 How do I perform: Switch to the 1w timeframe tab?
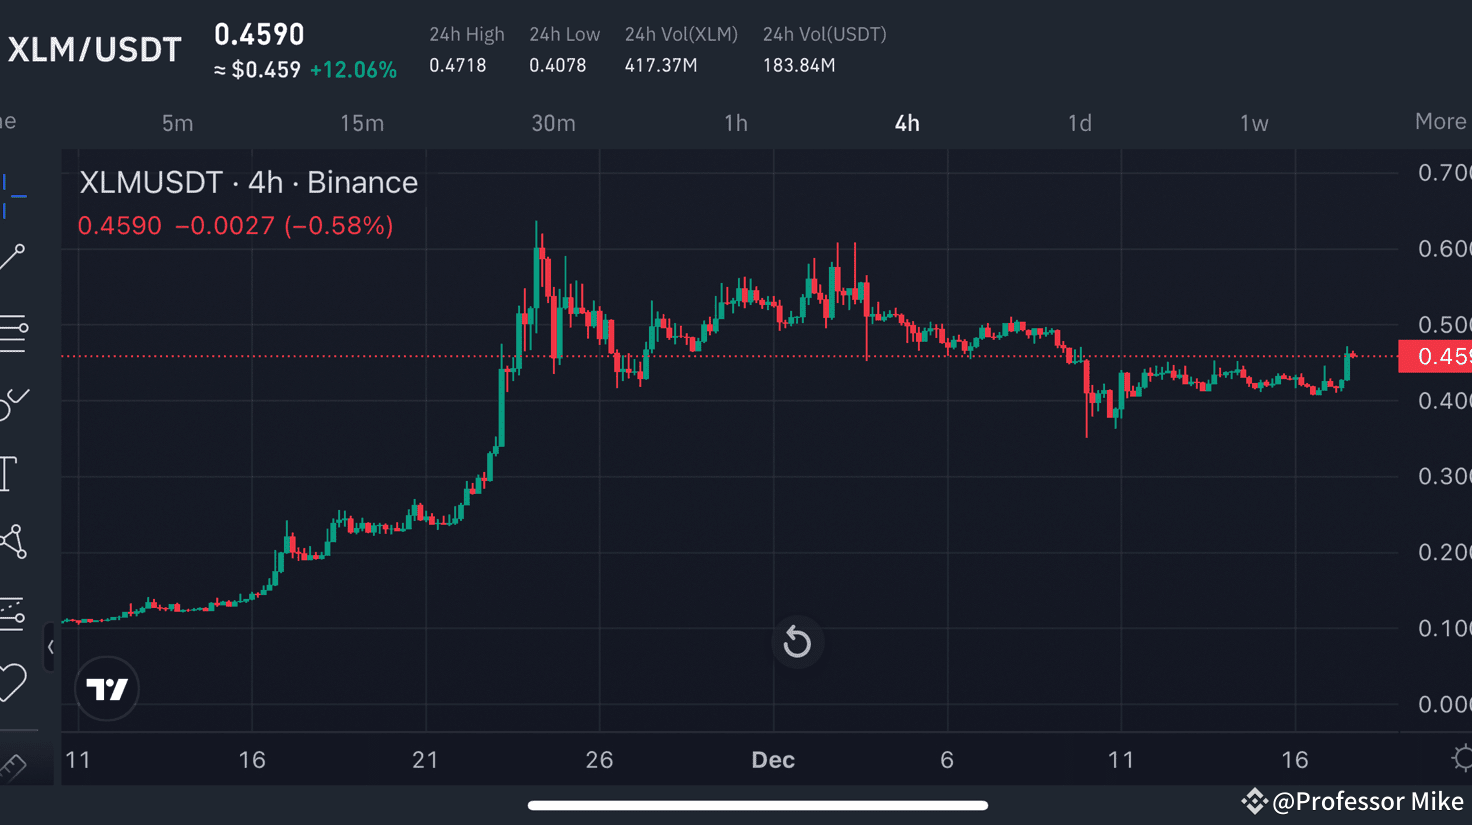pos(1253,123)
